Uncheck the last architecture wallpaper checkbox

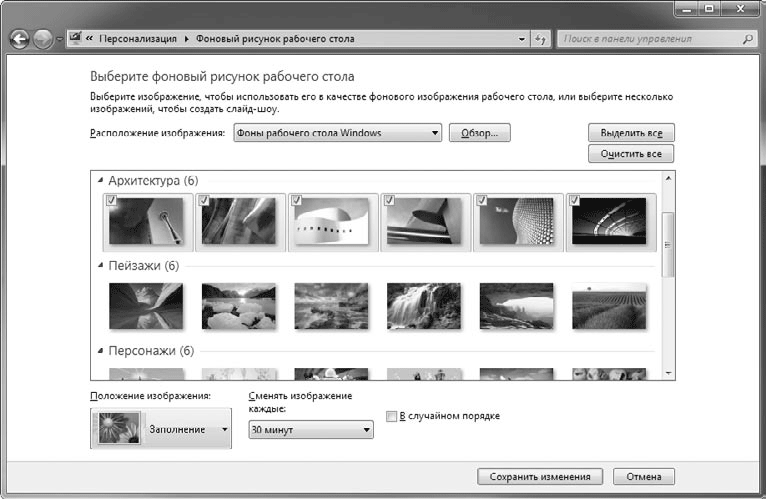tap(574, 201)
